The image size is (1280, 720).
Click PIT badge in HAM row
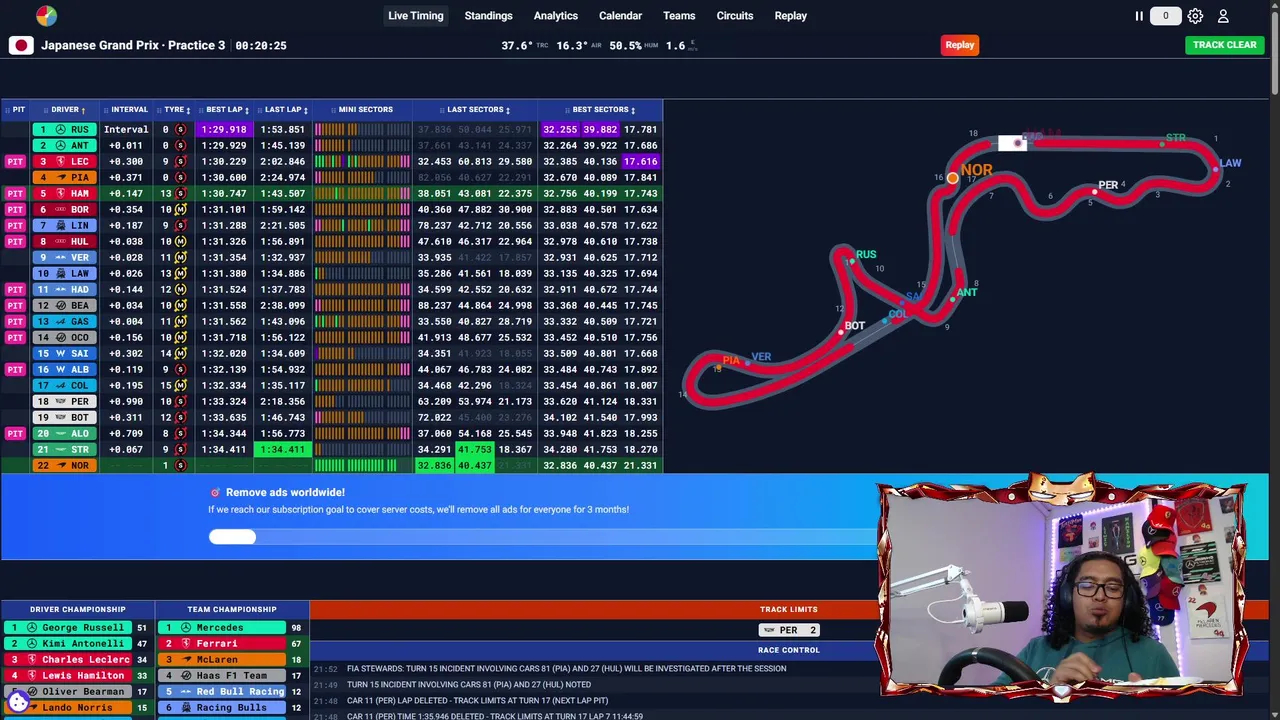[15, 193]
